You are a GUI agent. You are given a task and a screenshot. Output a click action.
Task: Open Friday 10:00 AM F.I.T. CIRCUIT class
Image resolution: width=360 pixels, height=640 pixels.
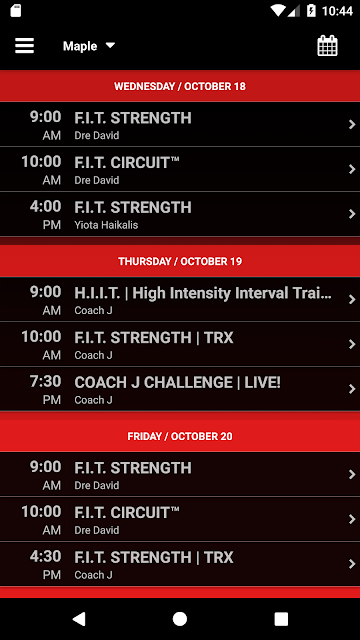point(180,519)
